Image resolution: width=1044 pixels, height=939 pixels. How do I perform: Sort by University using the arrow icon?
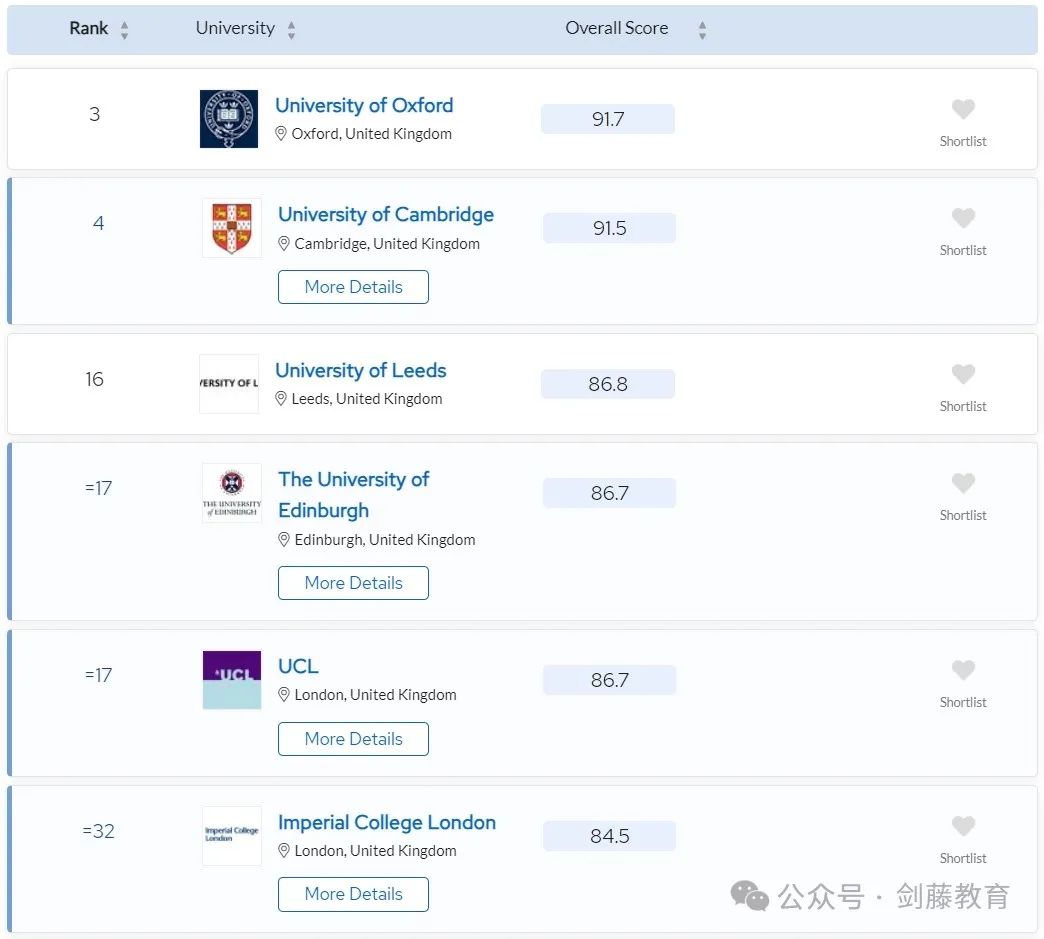click(x=291, y=29)
